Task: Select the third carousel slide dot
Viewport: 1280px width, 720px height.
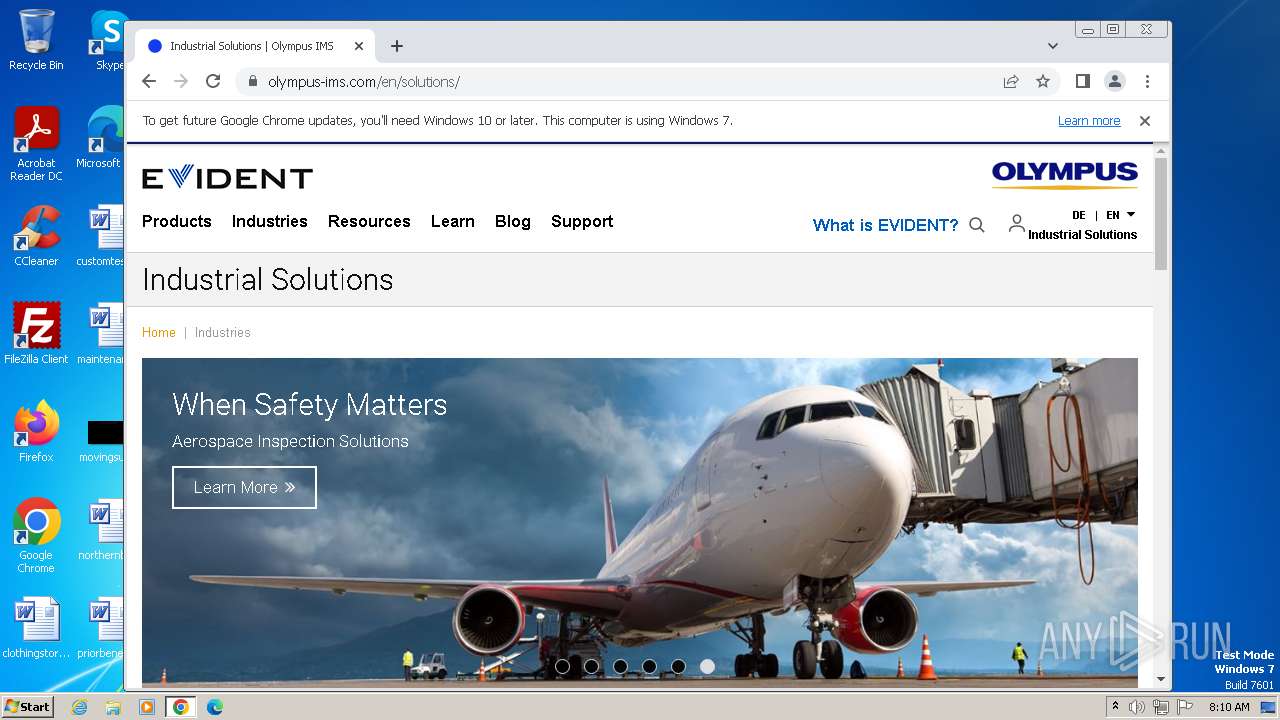Action: [620, 666]
